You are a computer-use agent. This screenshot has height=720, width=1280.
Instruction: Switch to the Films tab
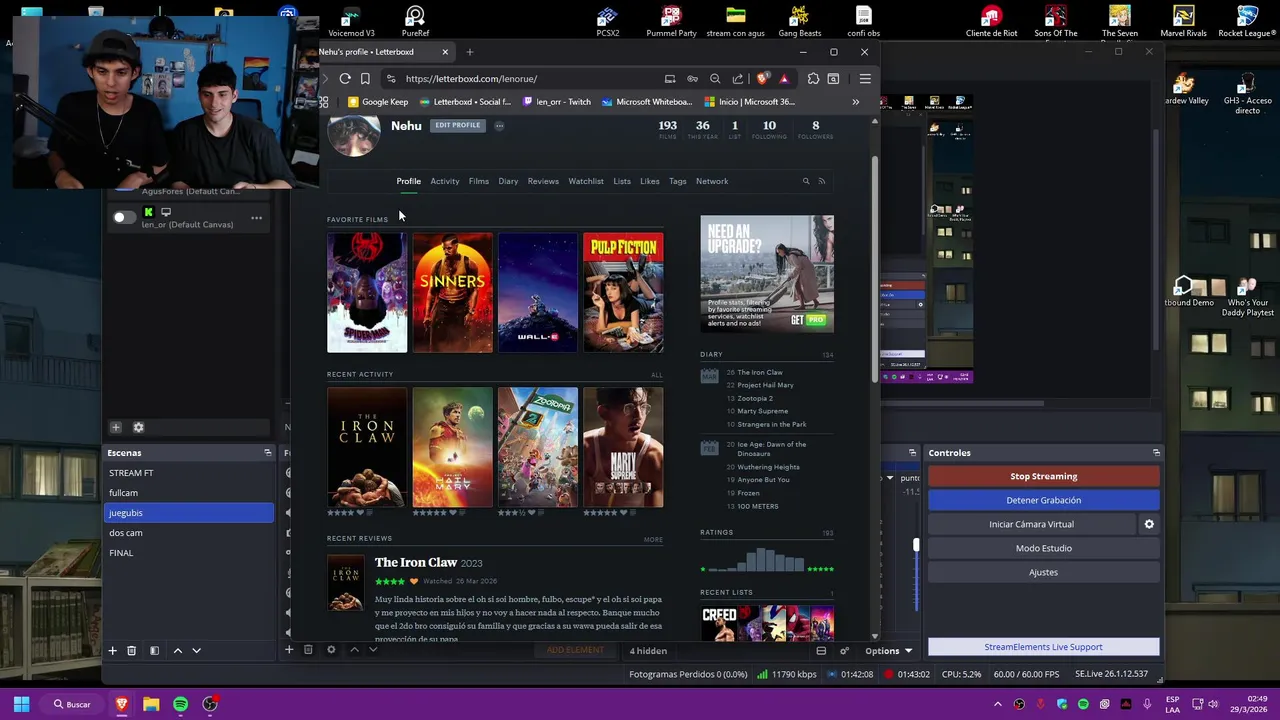coord(479,181)
